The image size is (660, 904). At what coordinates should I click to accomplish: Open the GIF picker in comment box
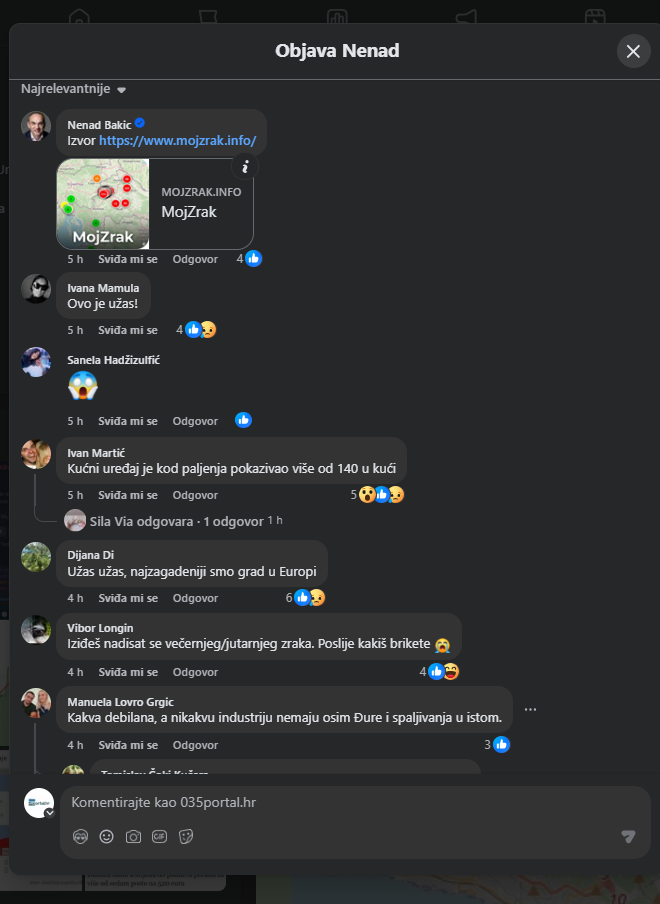[x=160, y=837]
